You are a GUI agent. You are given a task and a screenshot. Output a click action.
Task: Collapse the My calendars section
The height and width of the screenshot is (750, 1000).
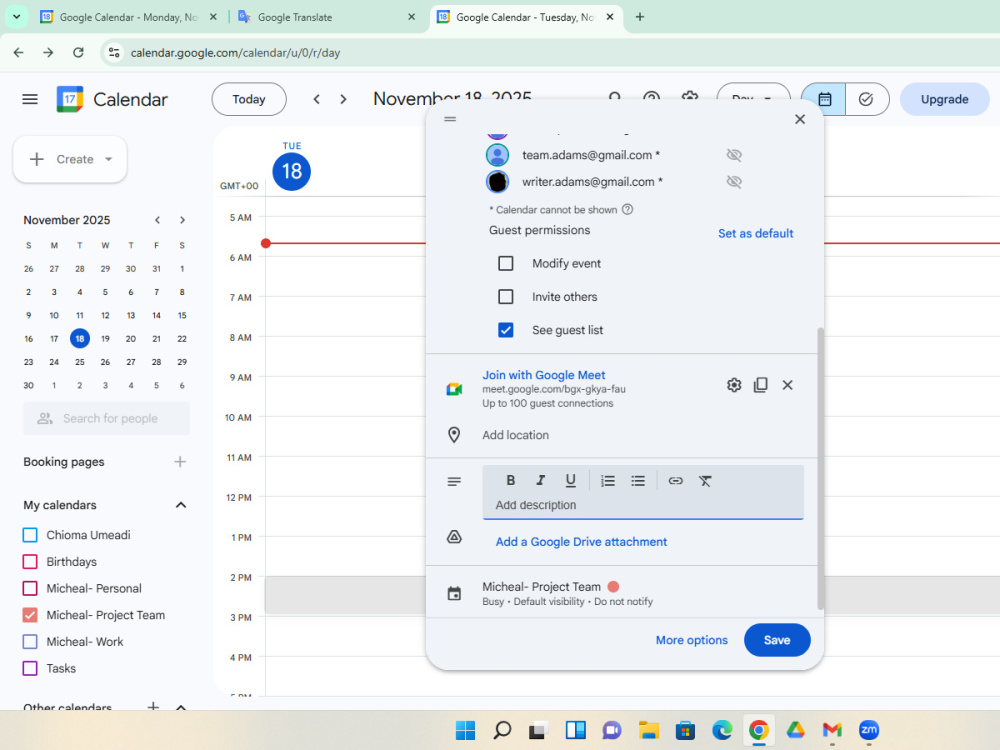coord(181,505)
